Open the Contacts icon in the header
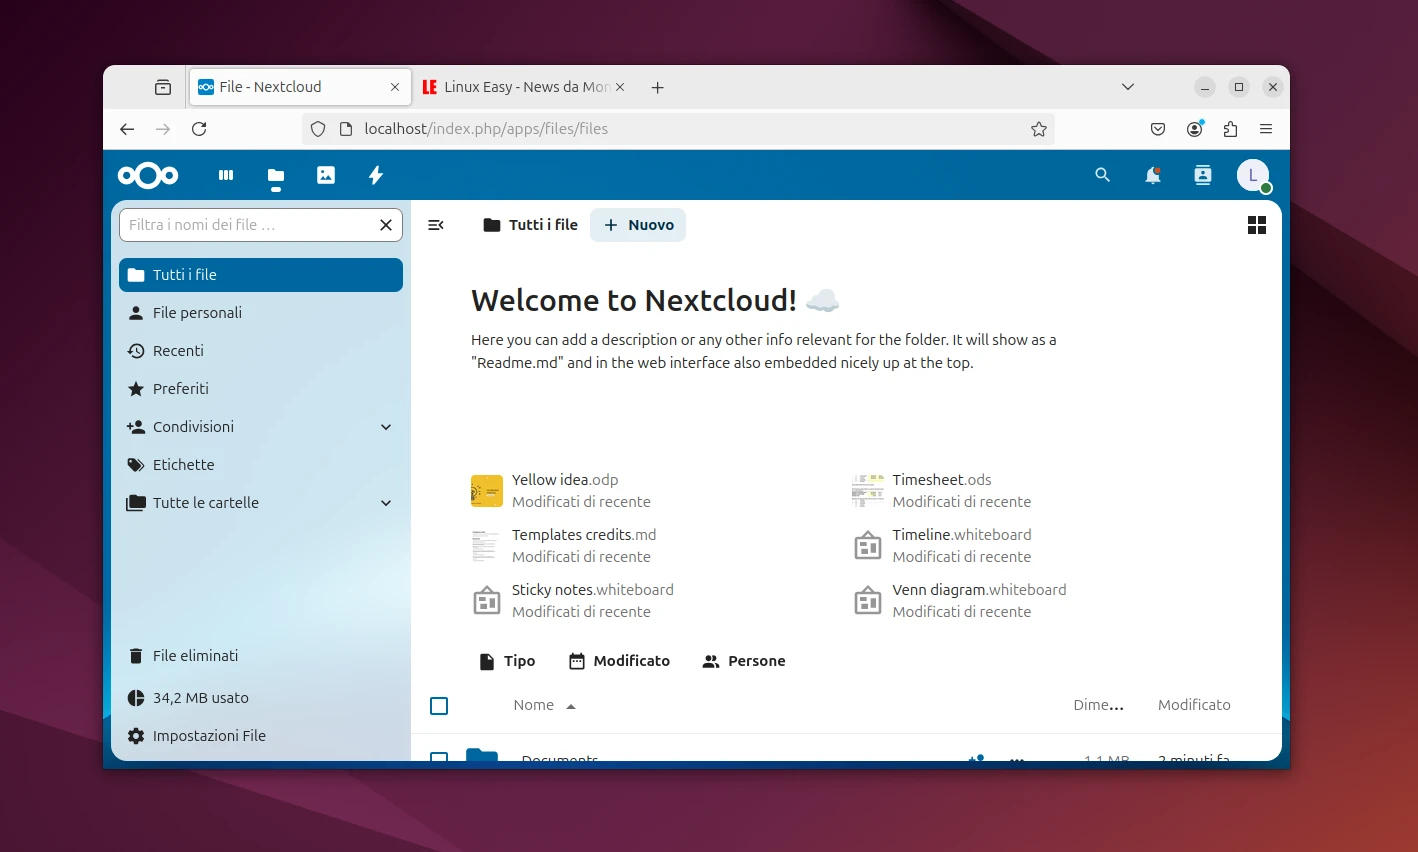This screenshot has height=852, width=1418. 1202,175
